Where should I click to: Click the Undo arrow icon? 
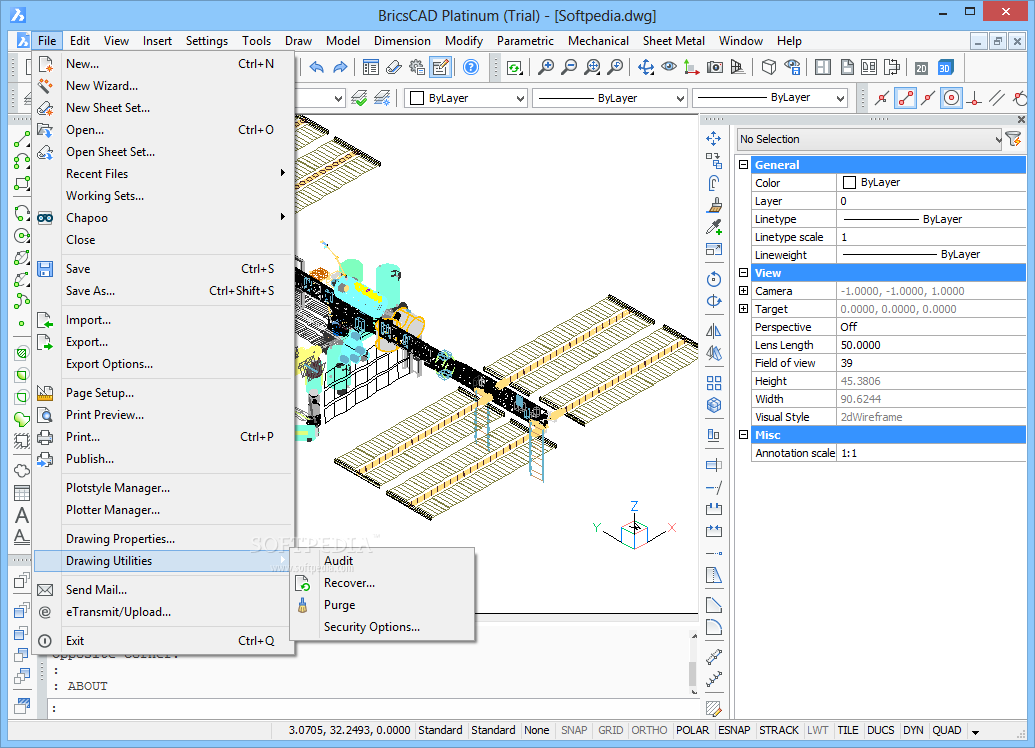(317, 67)
